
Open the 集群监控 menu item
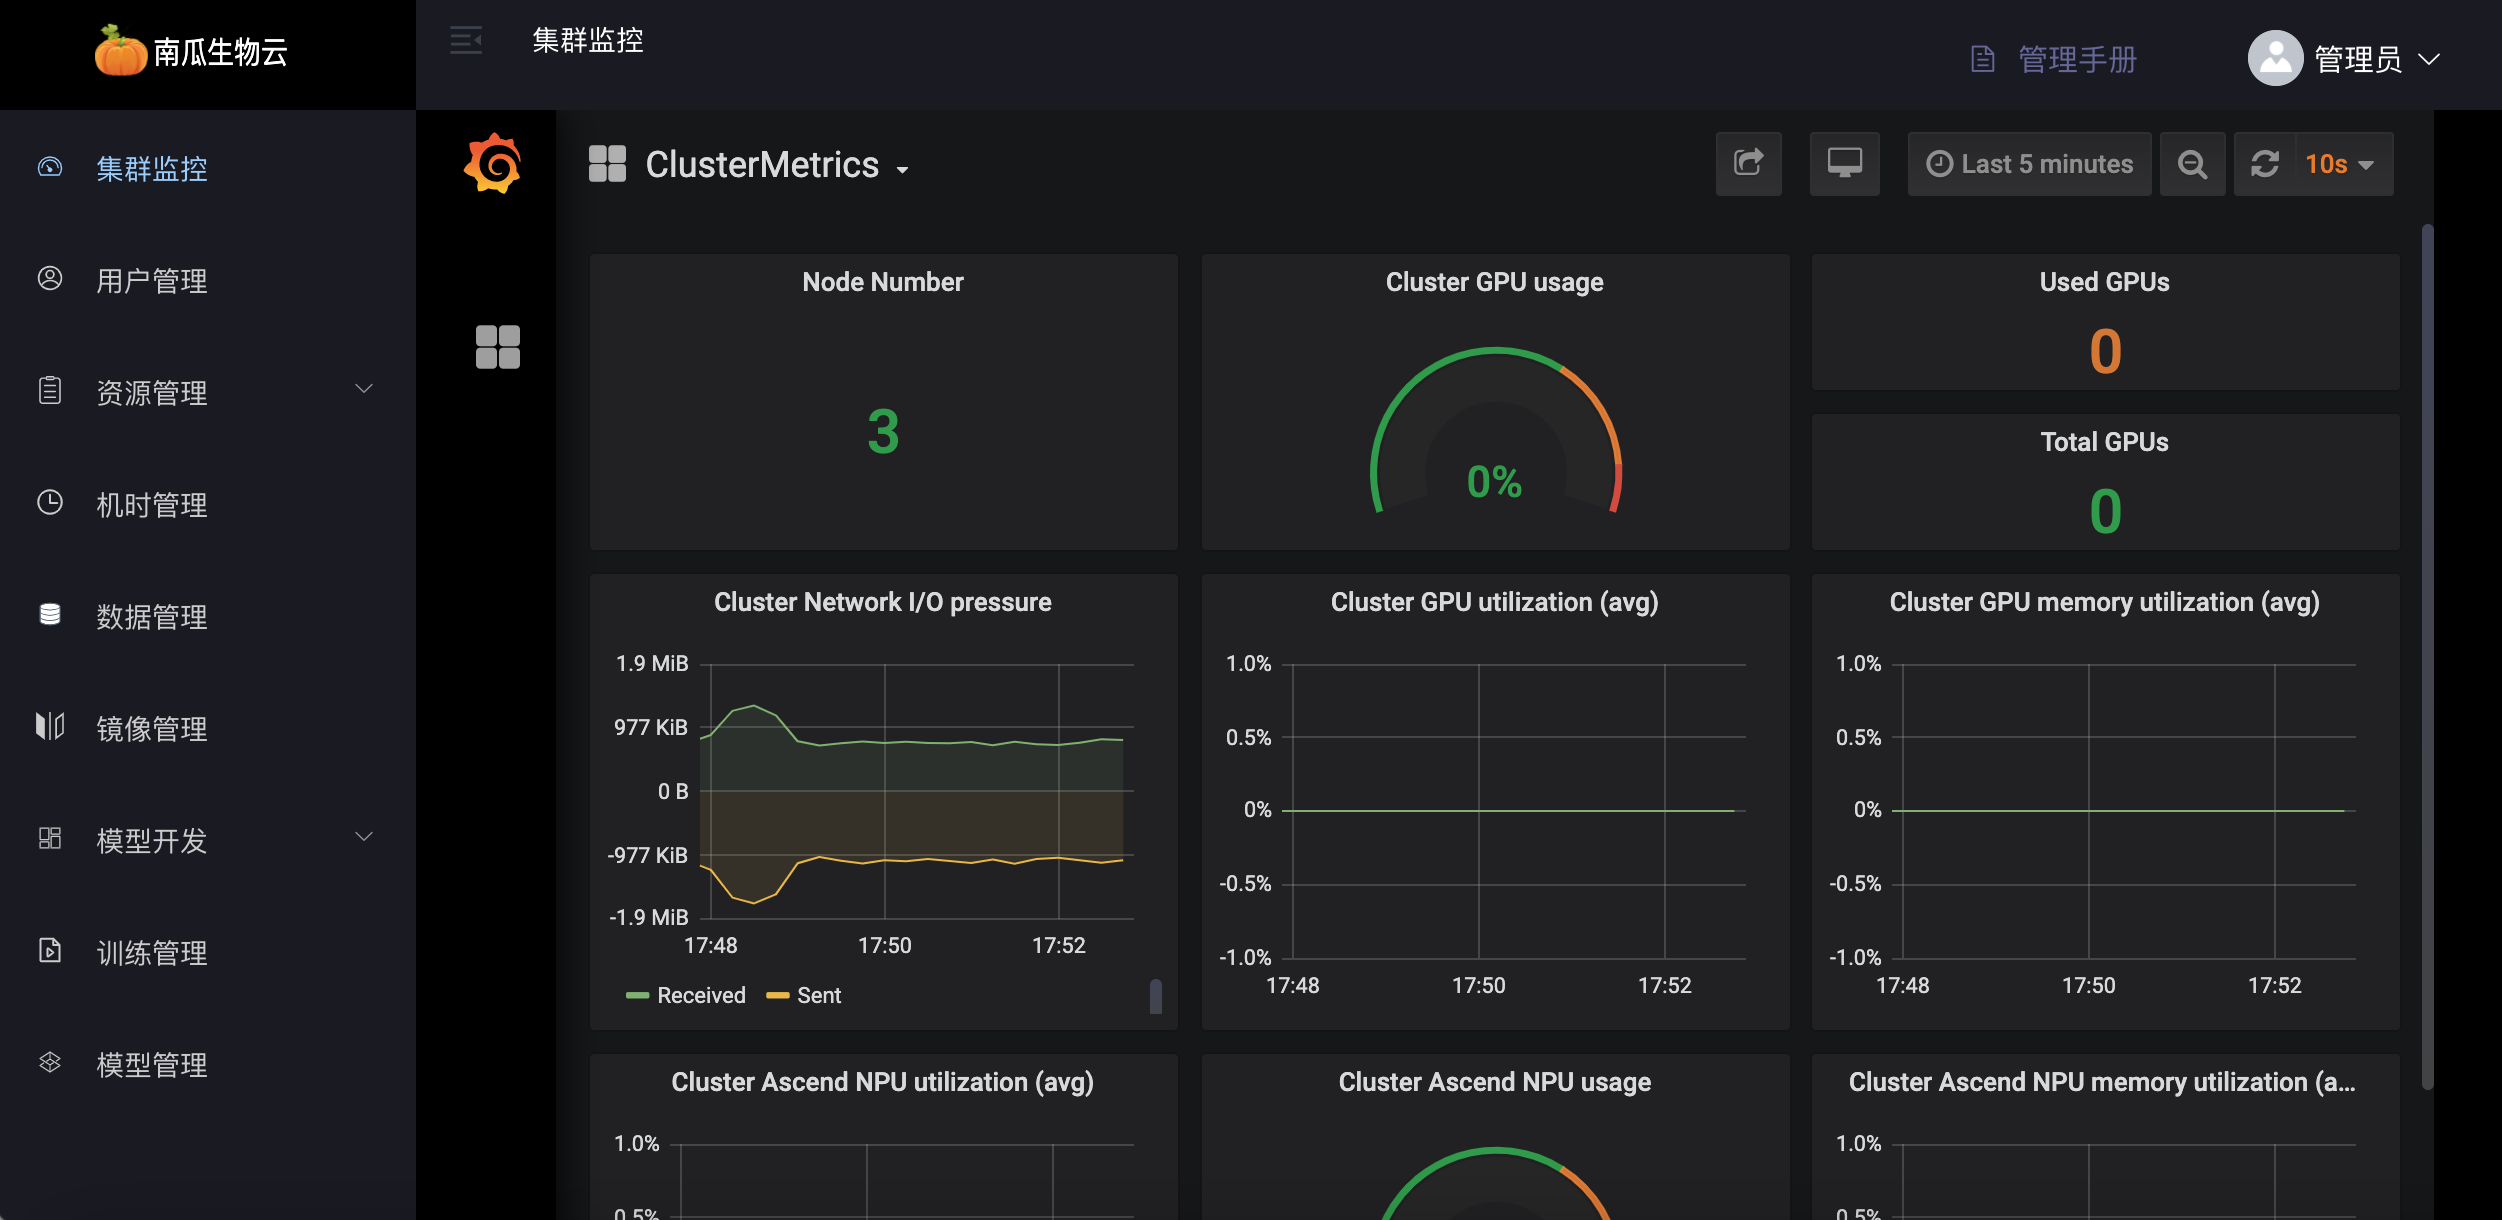click(208, 168)
